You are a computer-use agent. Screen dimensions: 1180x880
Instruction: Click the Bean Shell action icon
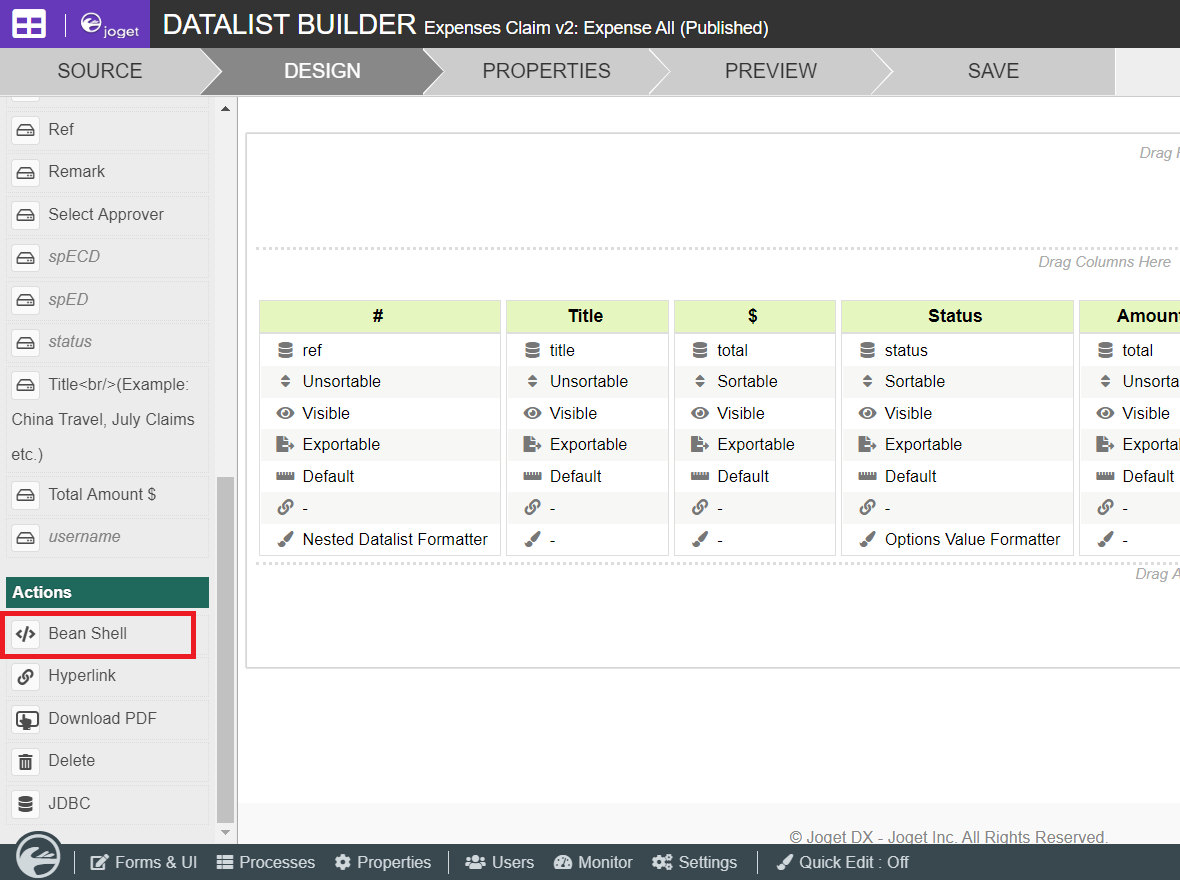tap(27, 634)
